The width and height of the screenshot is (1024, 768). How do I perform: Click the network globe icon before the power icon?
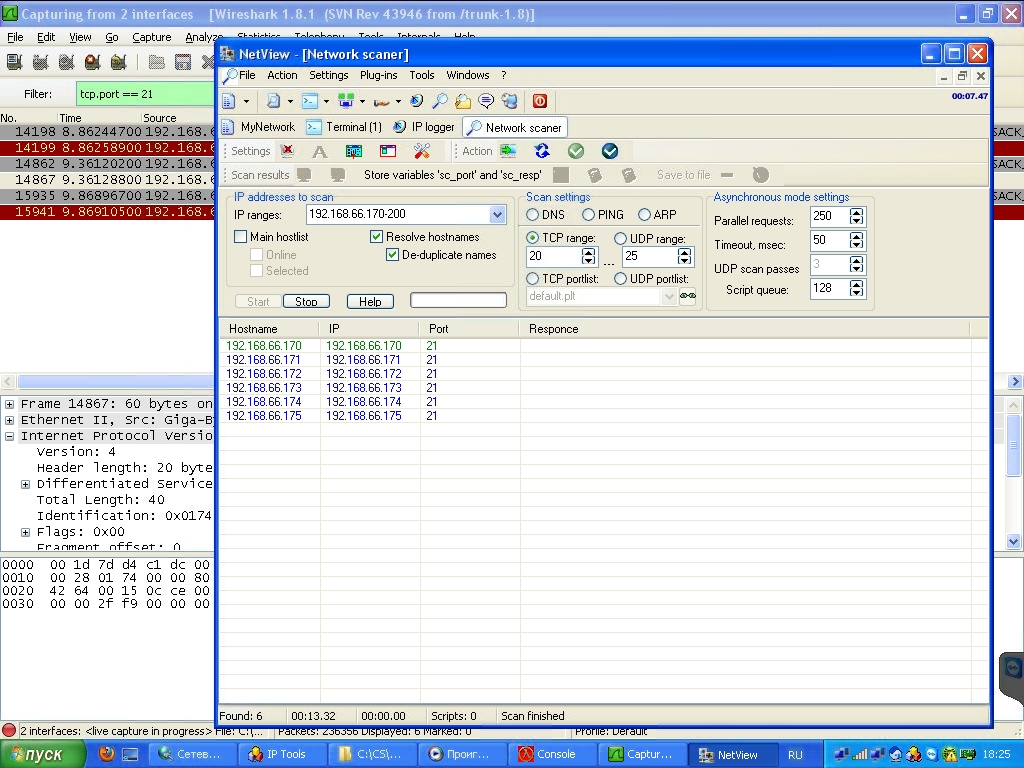point(510,101)
